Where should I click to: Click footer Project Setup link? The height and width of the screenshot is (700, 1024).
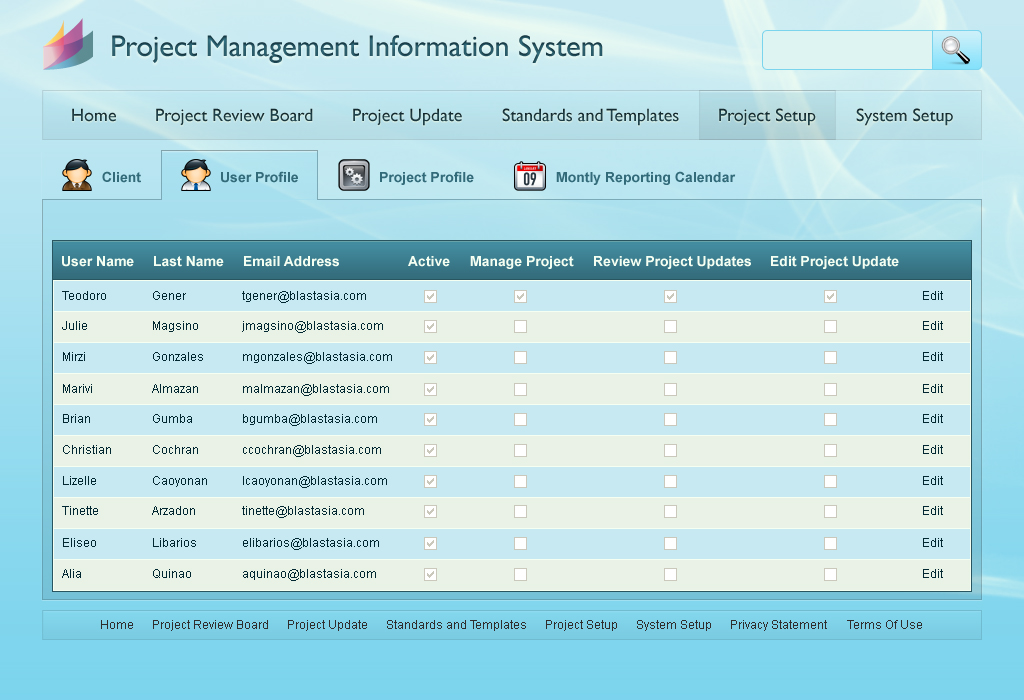coord(581,625)
